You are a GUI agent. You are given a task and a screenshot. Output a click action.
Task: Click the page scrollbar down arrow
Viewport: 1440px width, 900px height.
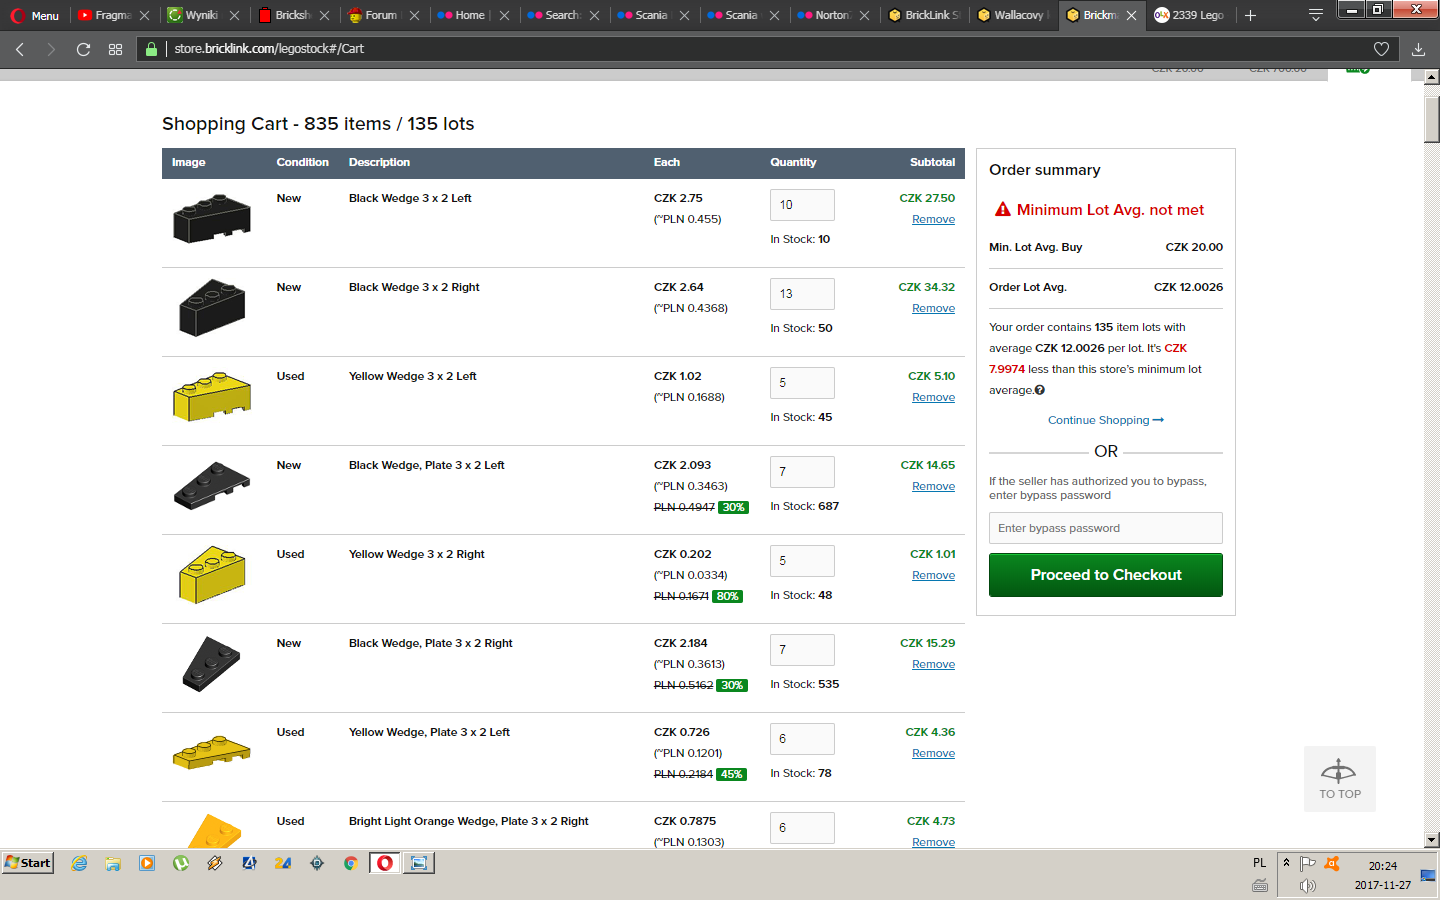tap(1432, 840)
